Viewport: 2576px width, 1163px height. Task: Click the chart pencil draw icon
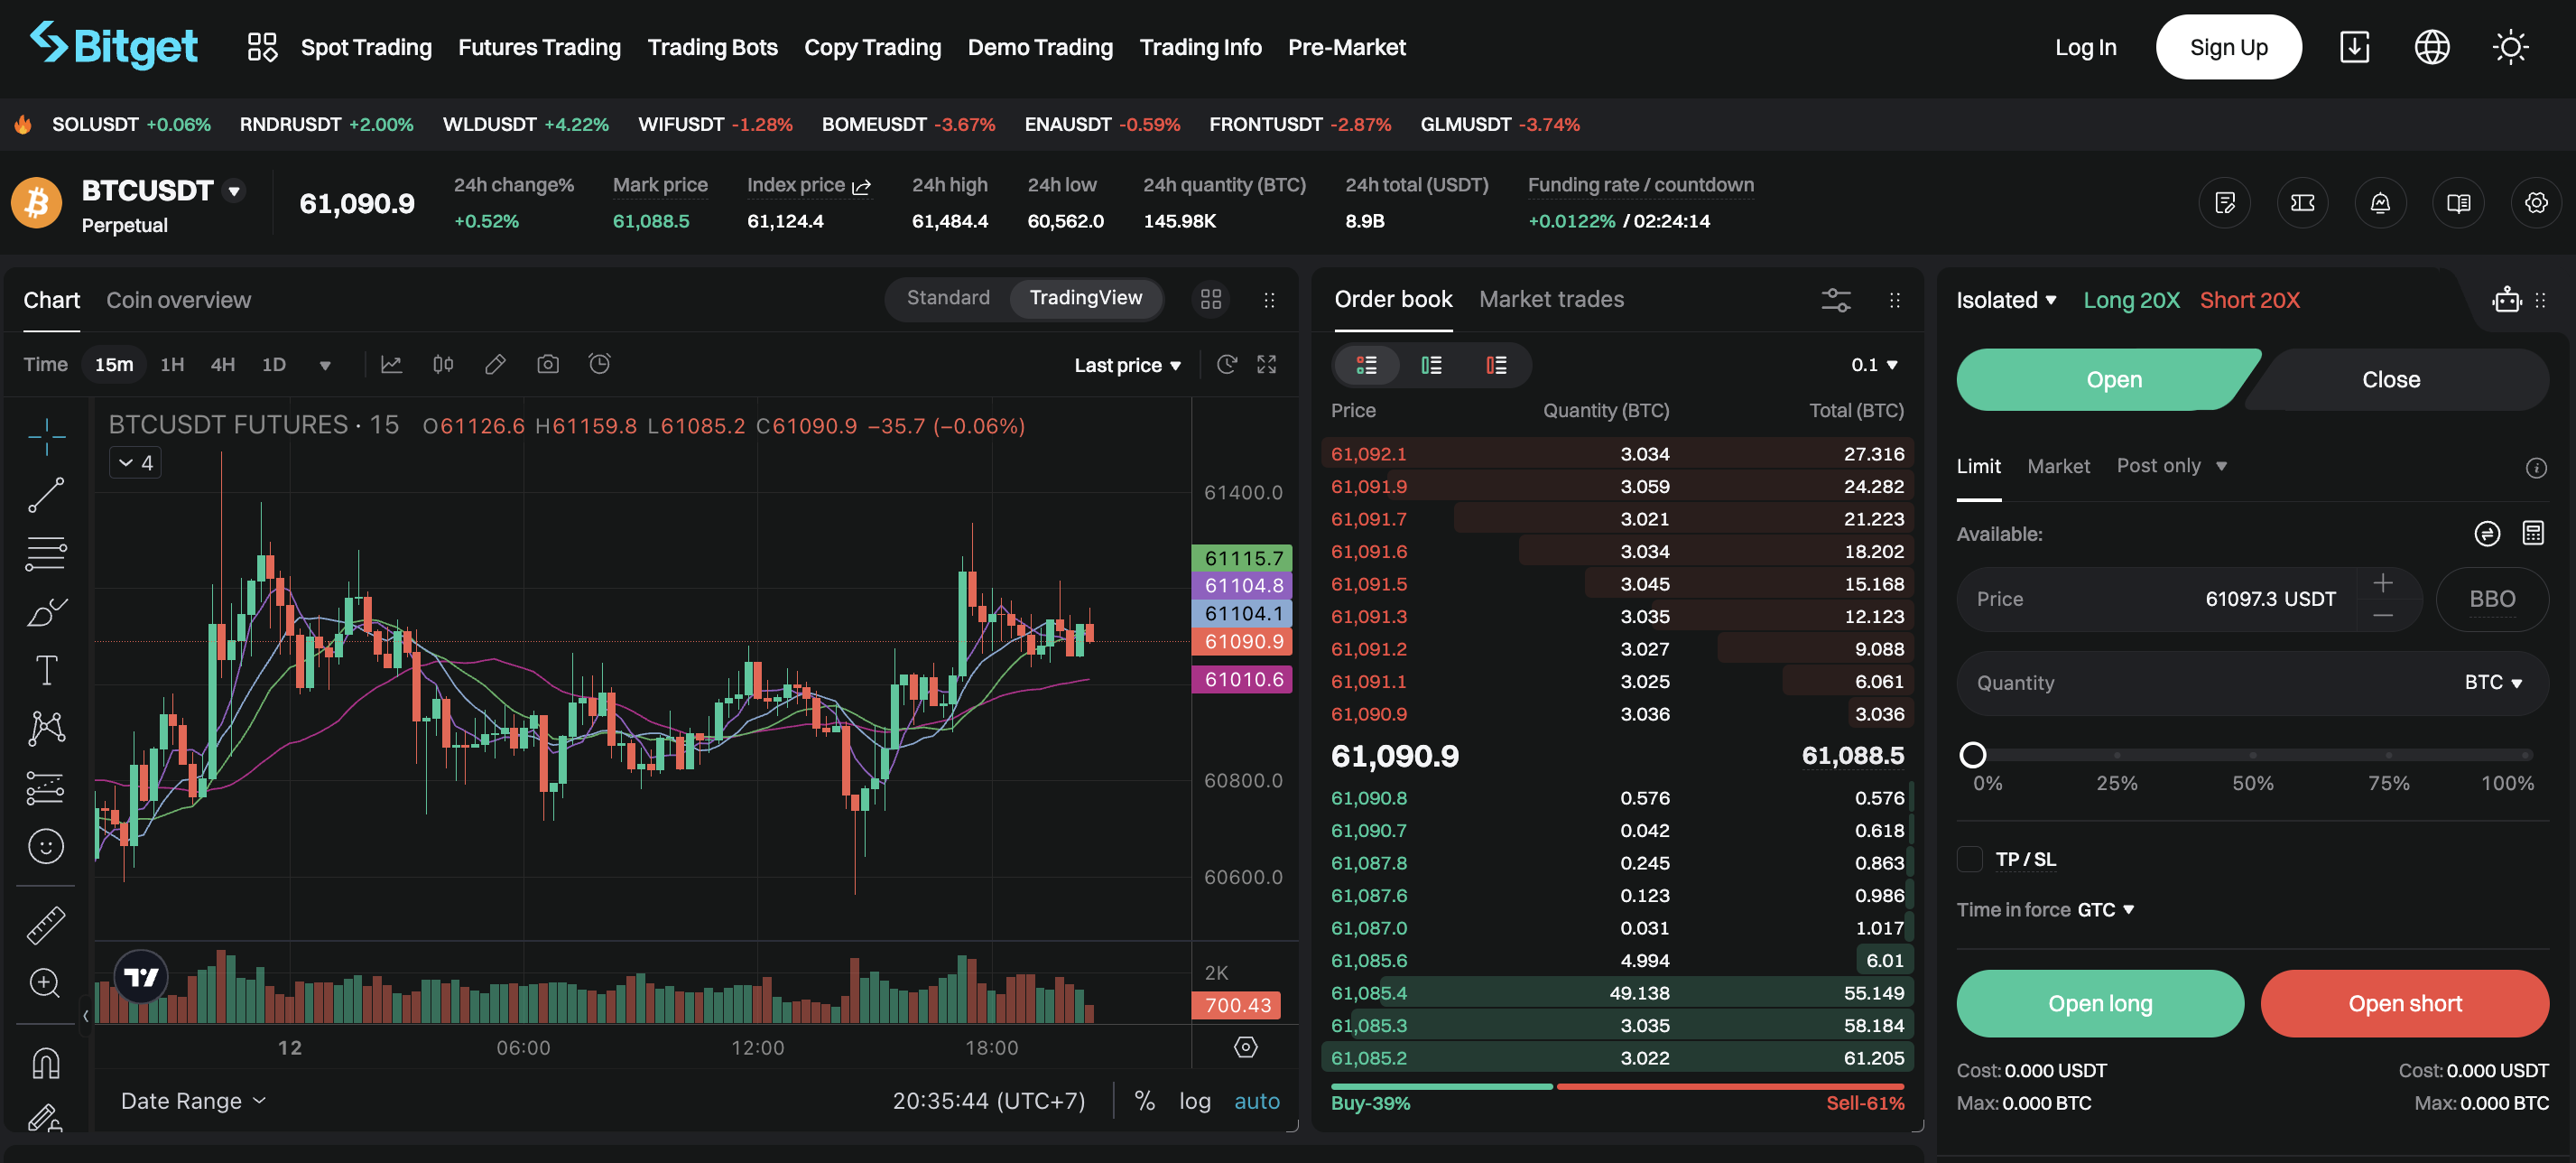(x=495, y=365)
